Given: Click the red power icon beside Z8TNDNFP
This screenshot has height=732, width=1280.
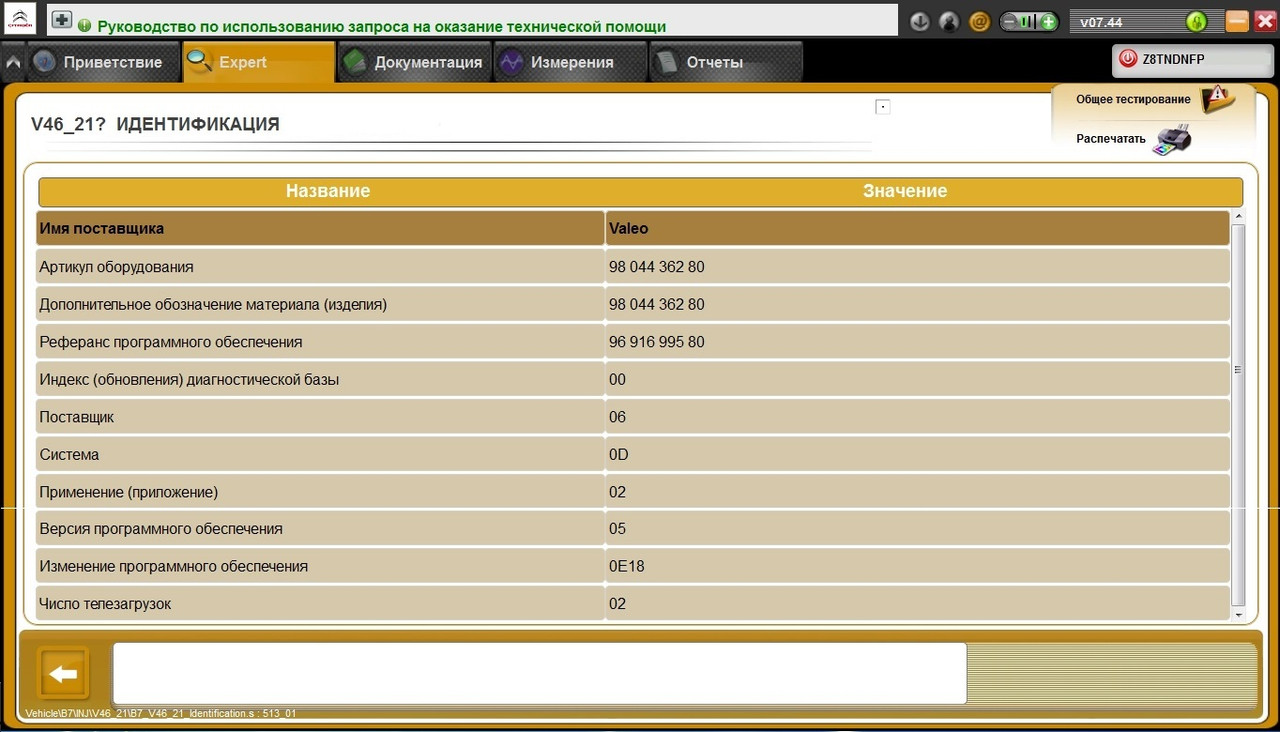Looking at the screenshot, I should click(x=1128, y=59).
